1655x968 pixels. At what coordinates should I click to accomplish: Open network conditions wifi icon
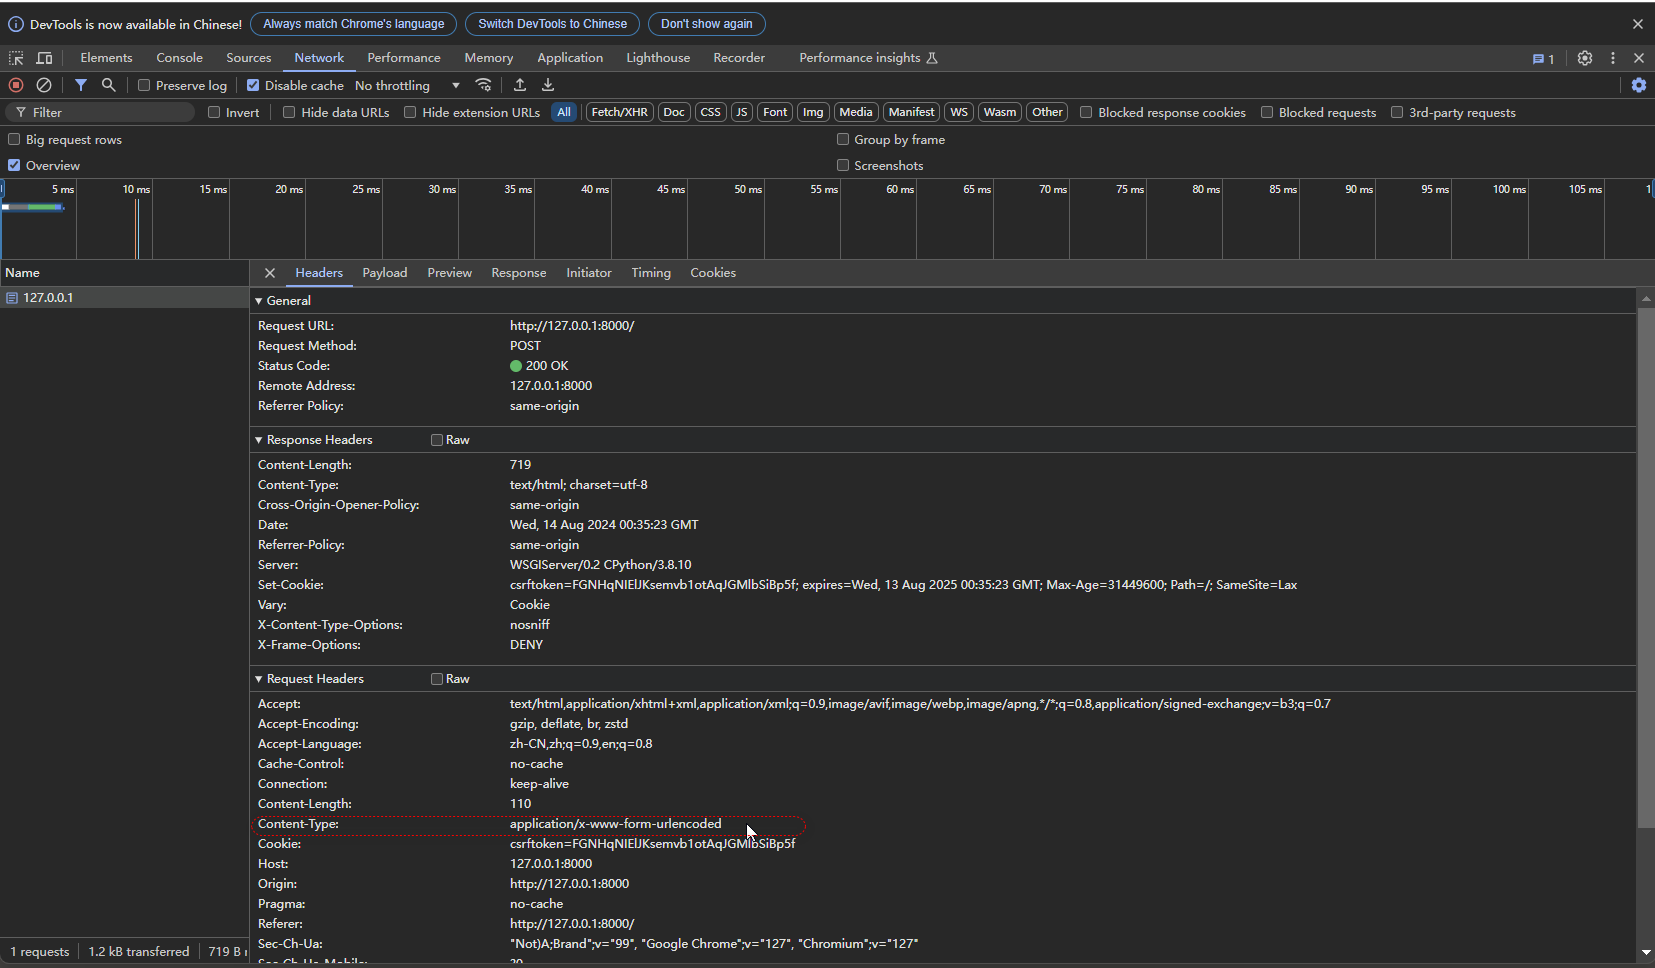484,85
